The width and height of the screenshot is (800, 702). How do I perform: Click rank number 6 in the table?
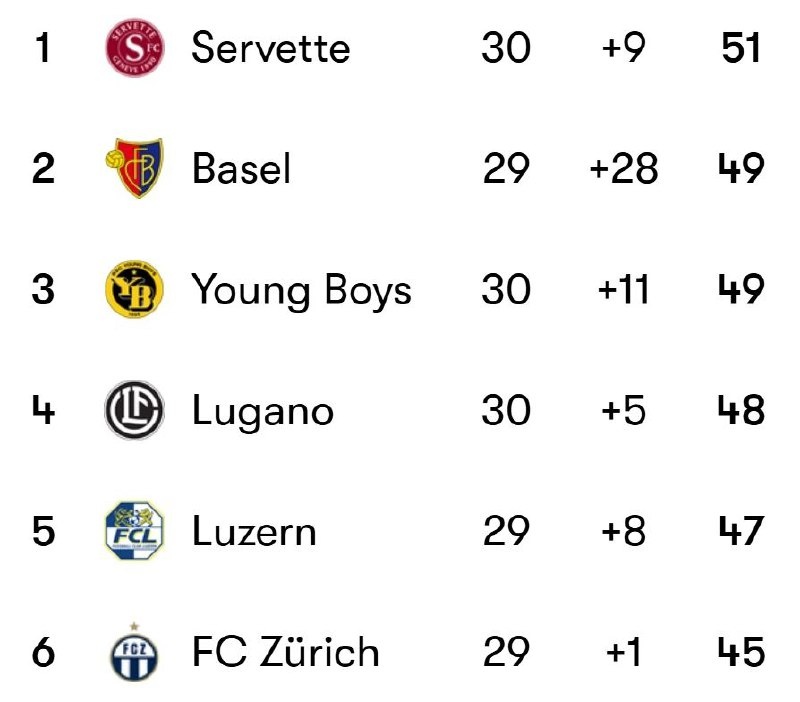pyautogui.click(x=42, y=653)
